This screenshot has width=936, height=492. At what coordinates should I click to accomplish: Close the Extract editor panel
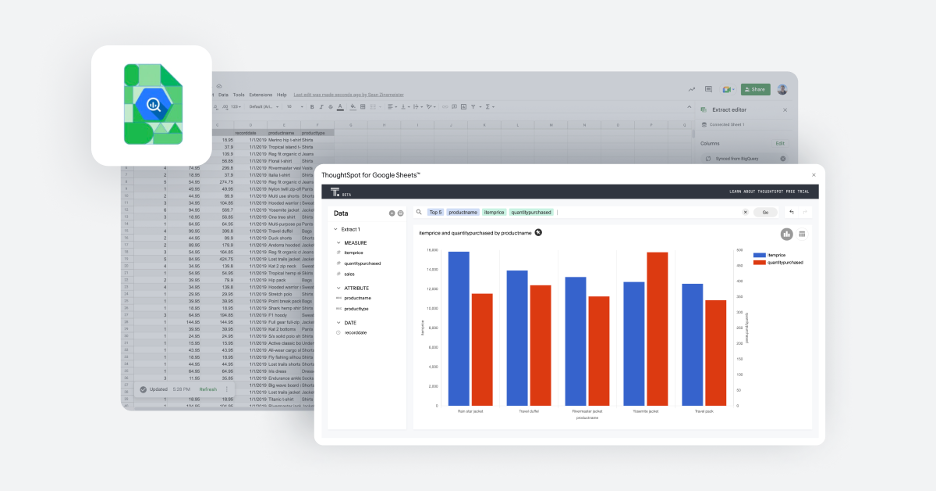click(x=785, y=110)
